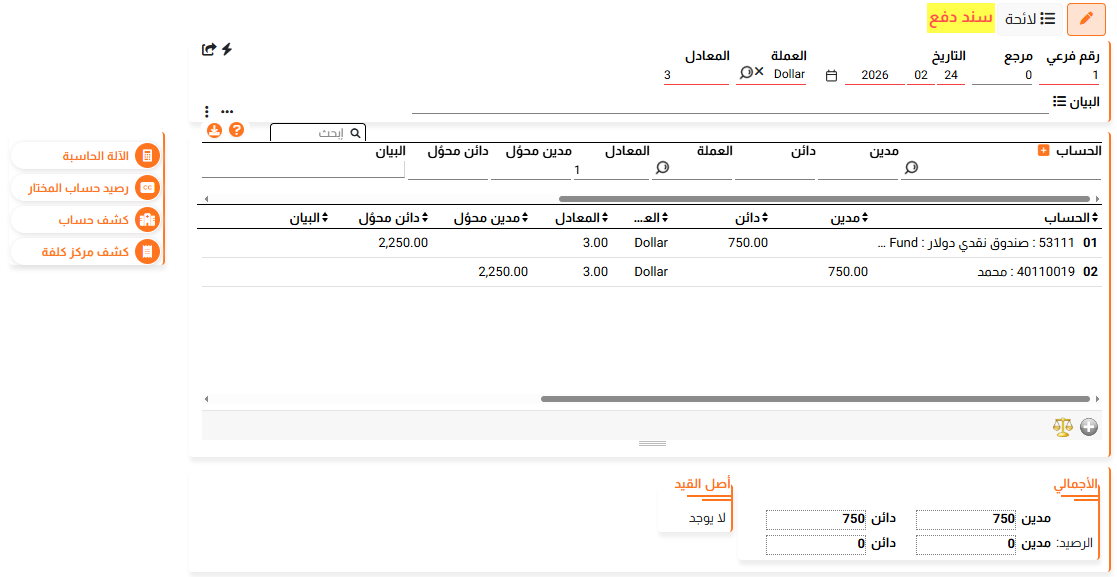Click the كشف حساب side button
1117x577 pixels.
[86, 220]
